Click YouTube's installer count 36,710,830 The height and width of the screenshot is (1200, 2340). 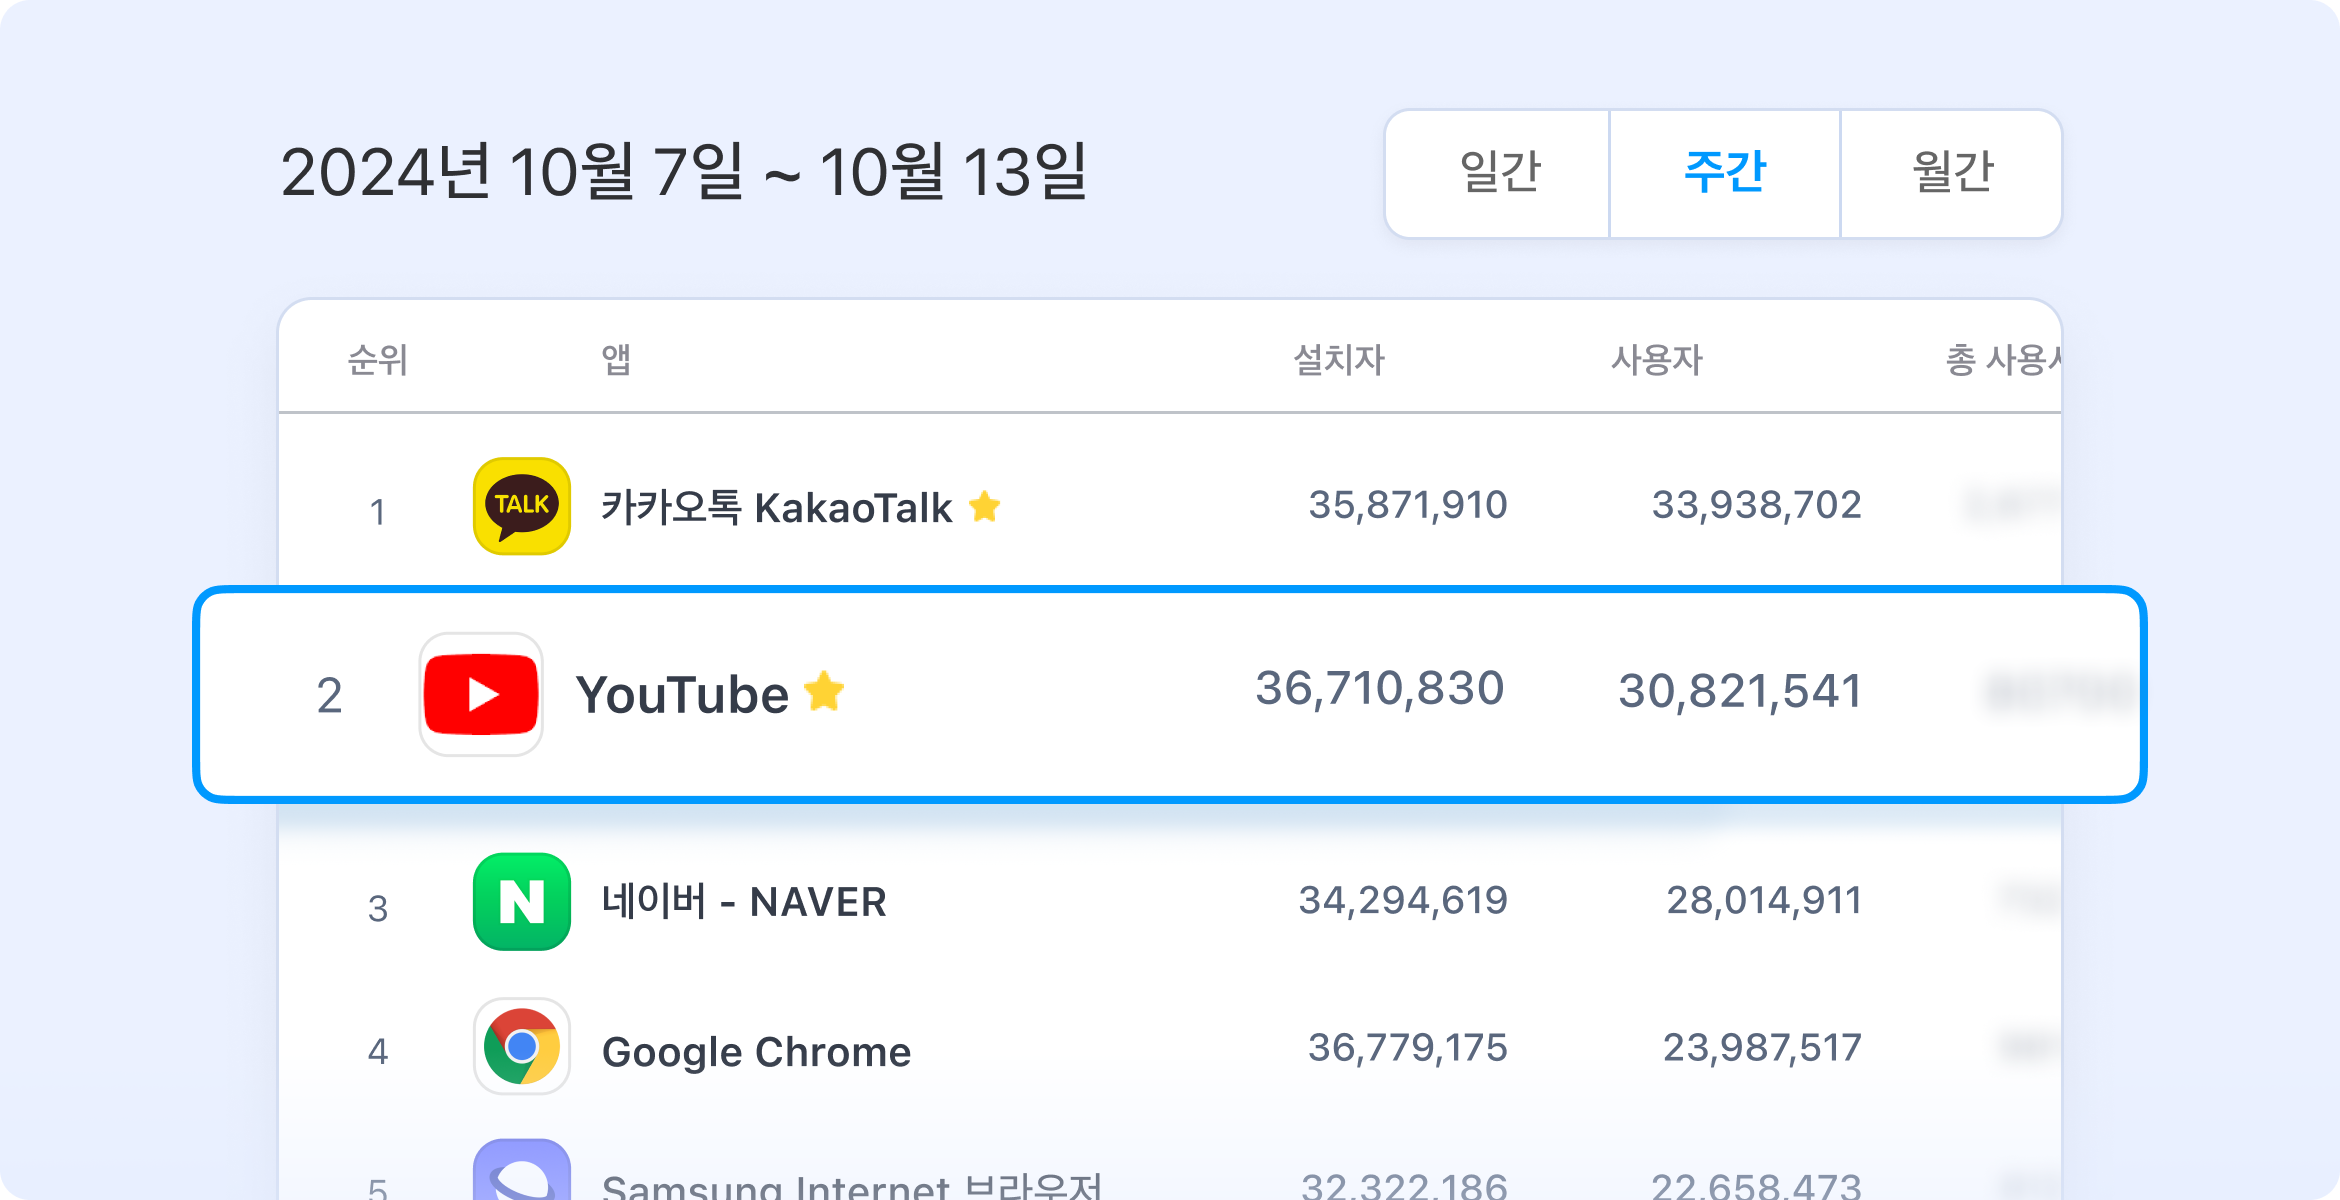coord(1379,689)
